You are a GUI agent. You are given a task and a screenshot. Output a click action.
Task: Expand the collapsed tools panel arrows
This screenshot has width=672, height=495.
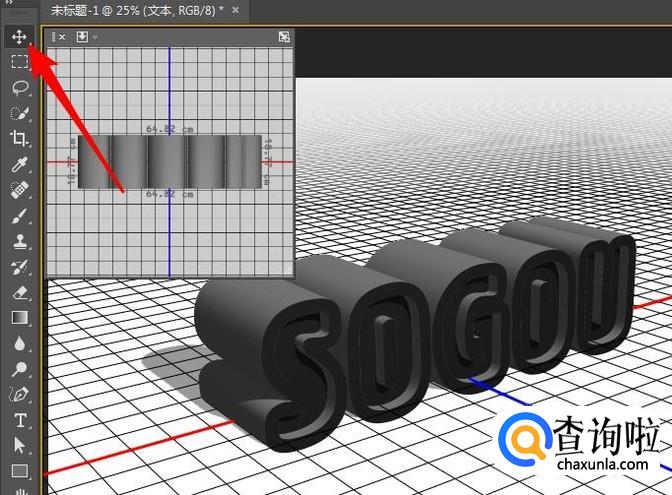9,2
